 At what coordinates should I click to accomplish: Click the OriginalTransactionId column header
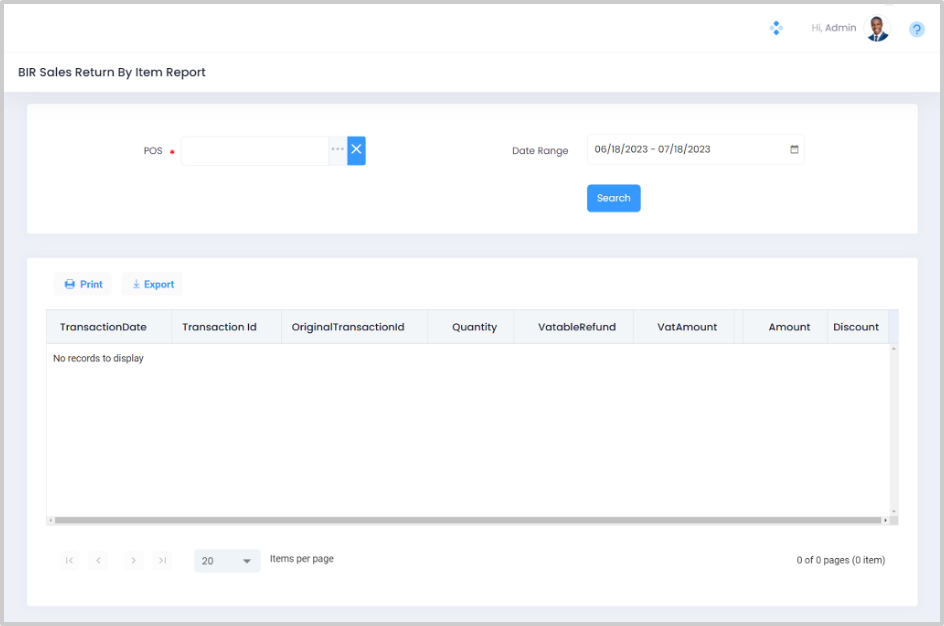(348, 327)
